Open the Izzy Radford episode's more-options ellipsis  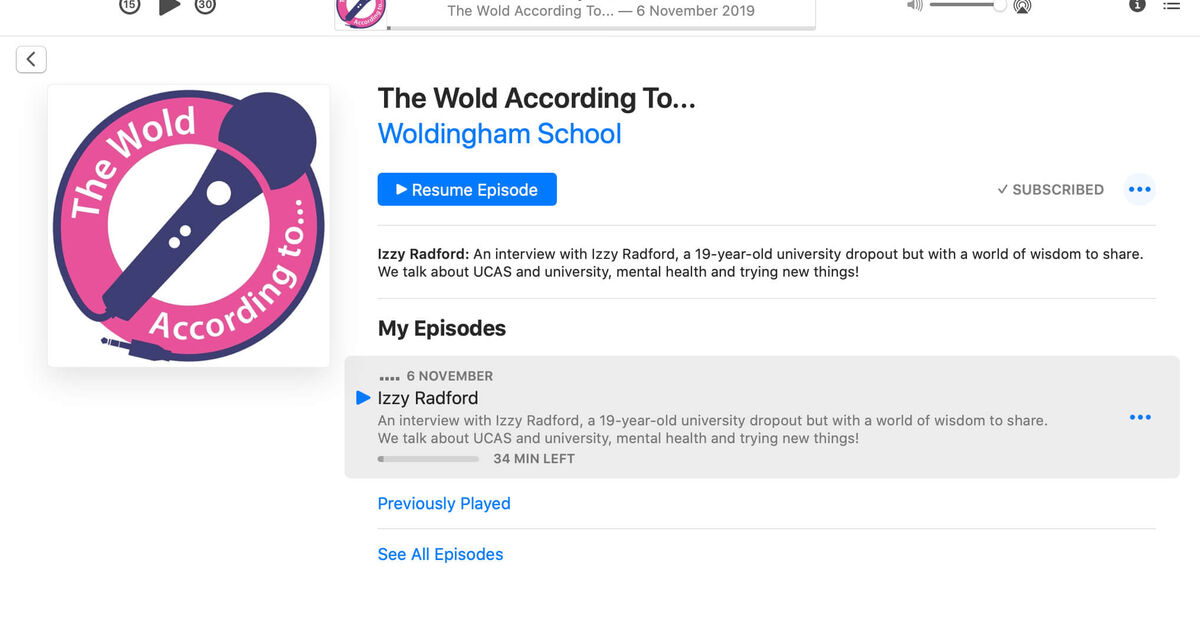1140,417
